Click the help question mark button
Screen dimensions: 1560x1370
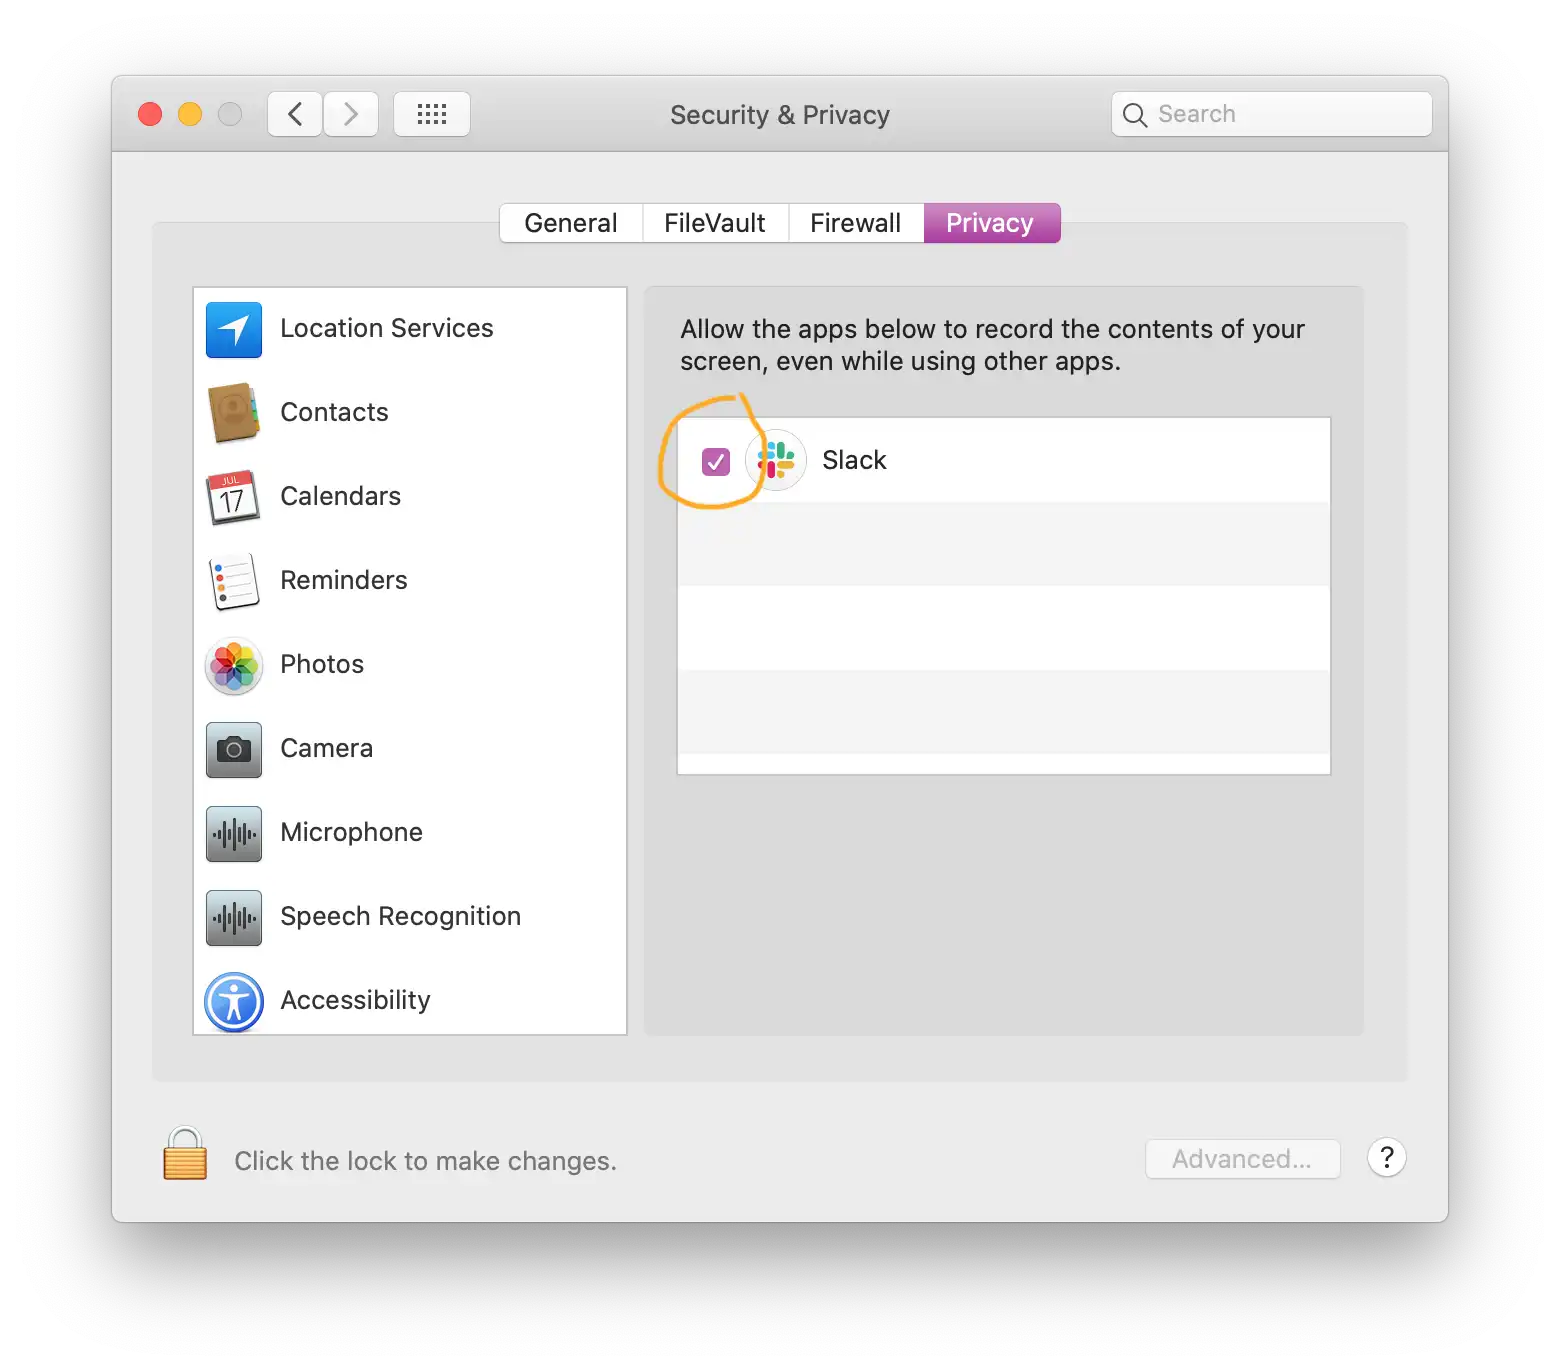1386,1158
